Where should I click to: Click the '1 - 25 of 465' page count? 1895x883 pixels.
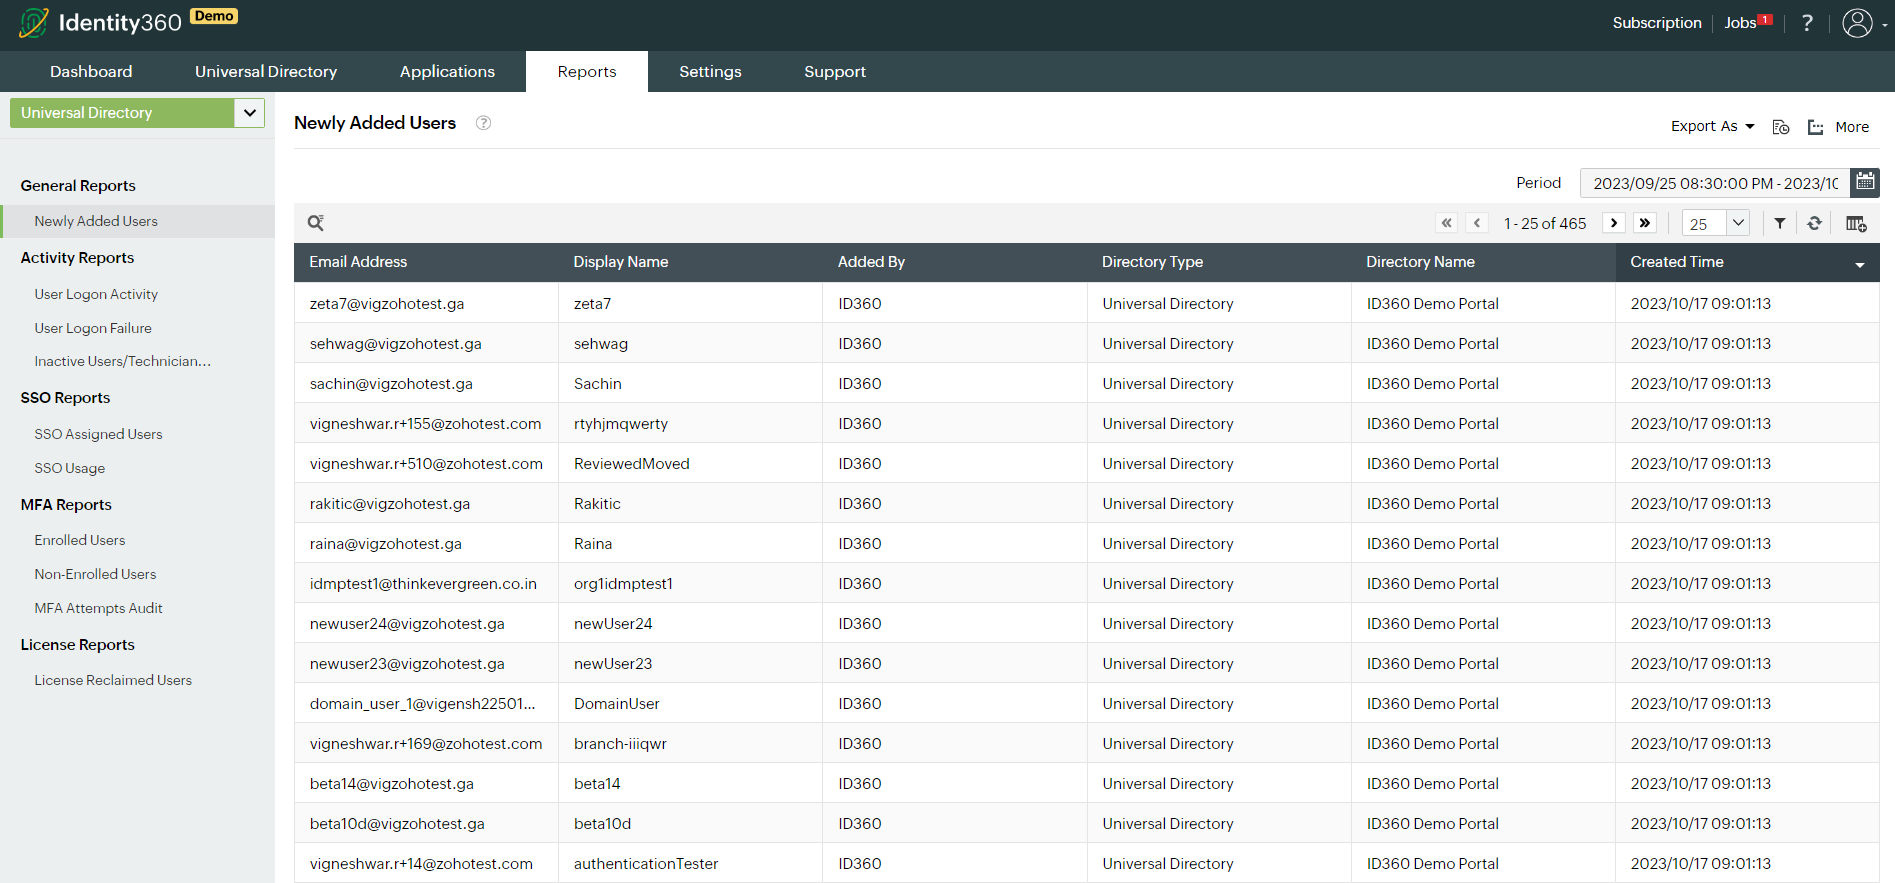click(1545, 224)
